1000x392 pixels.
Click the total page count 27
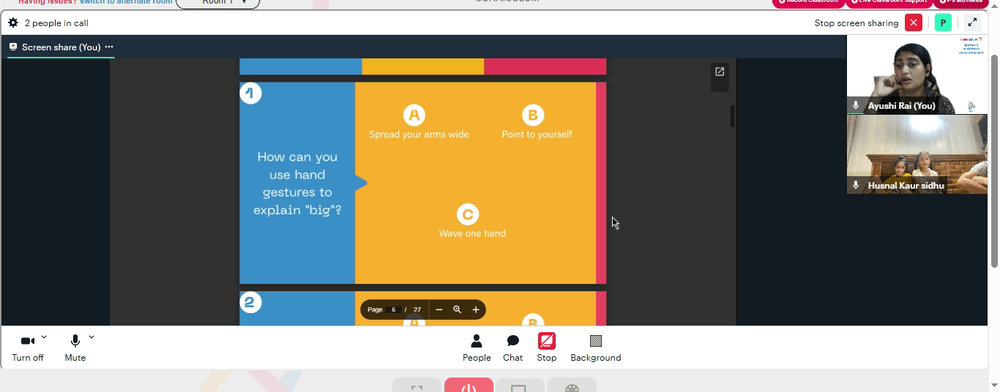pos(417,310)
